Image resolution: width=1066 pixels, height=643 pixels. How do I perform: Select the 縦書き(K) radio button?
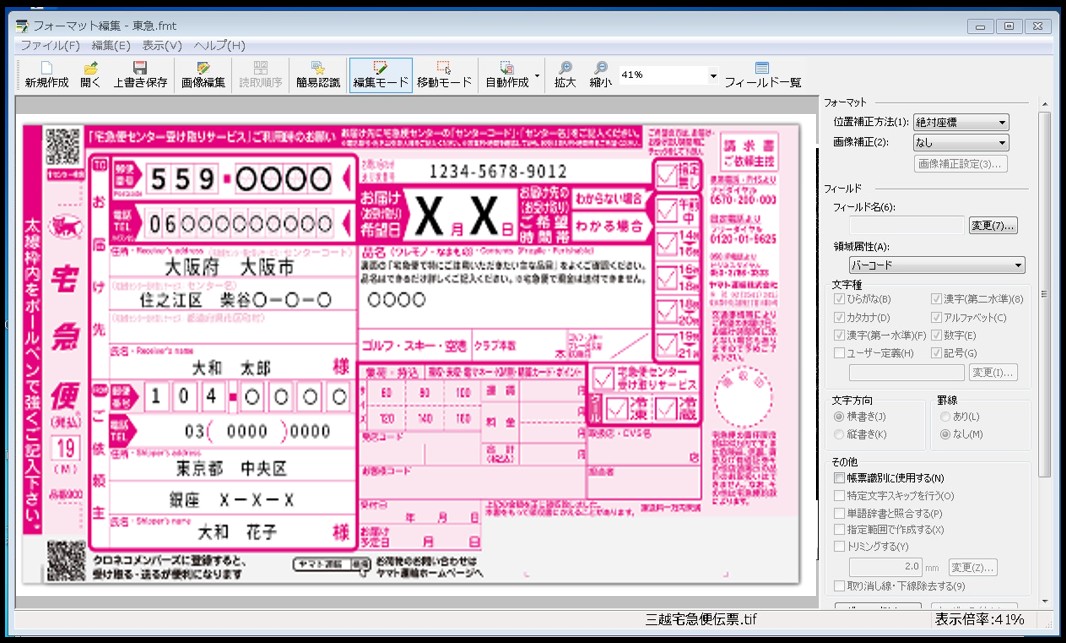839,434
